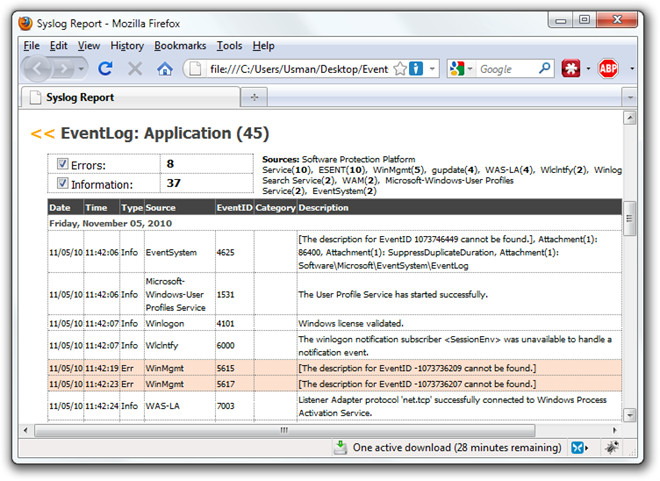Click EventID 6000 cell
This screenshot has height=481, width=660.
point(234,345)
